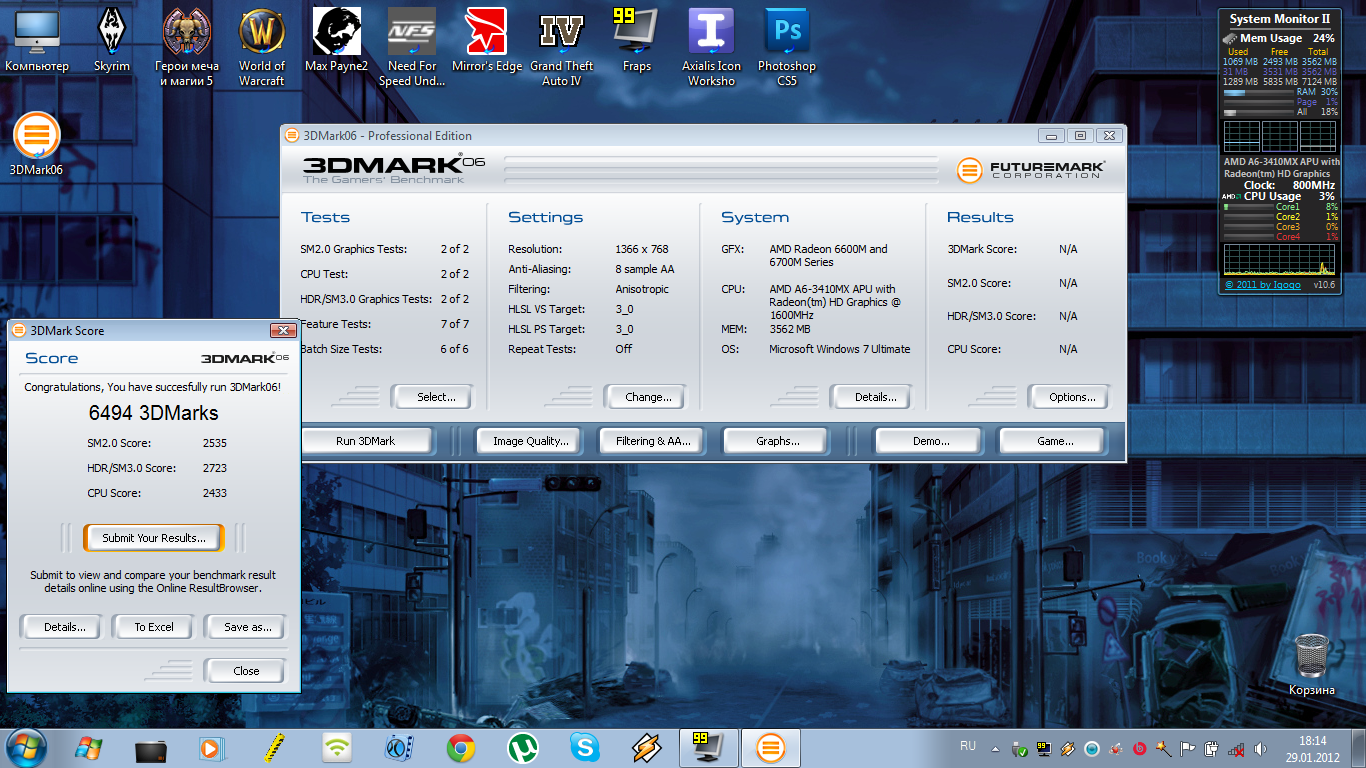
Task: Click the SM2.0 Score value 2535
Action: click(x=214, y=443)
